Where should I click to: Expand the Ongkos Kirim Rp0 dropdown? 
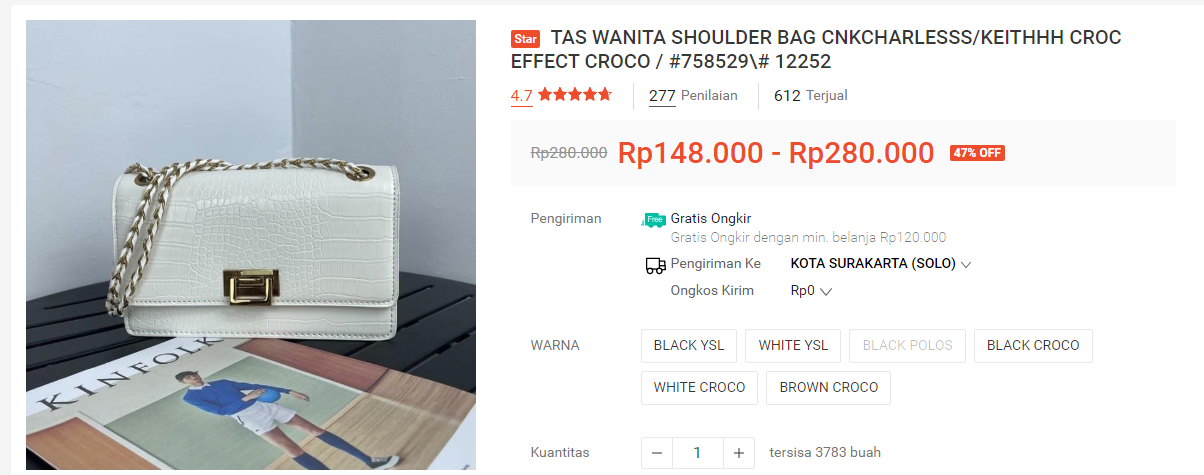tap(811, 291)
